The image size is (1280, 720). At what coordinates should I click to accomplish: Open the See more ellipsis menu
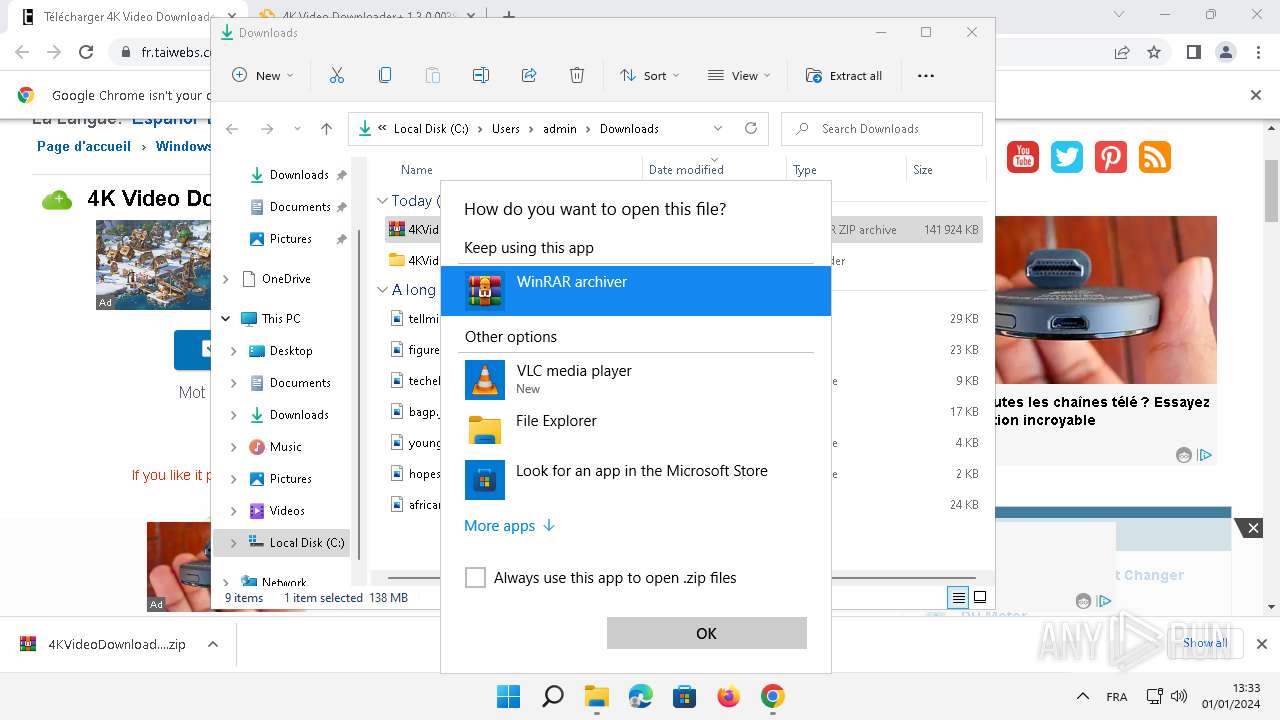pos(926,75)
